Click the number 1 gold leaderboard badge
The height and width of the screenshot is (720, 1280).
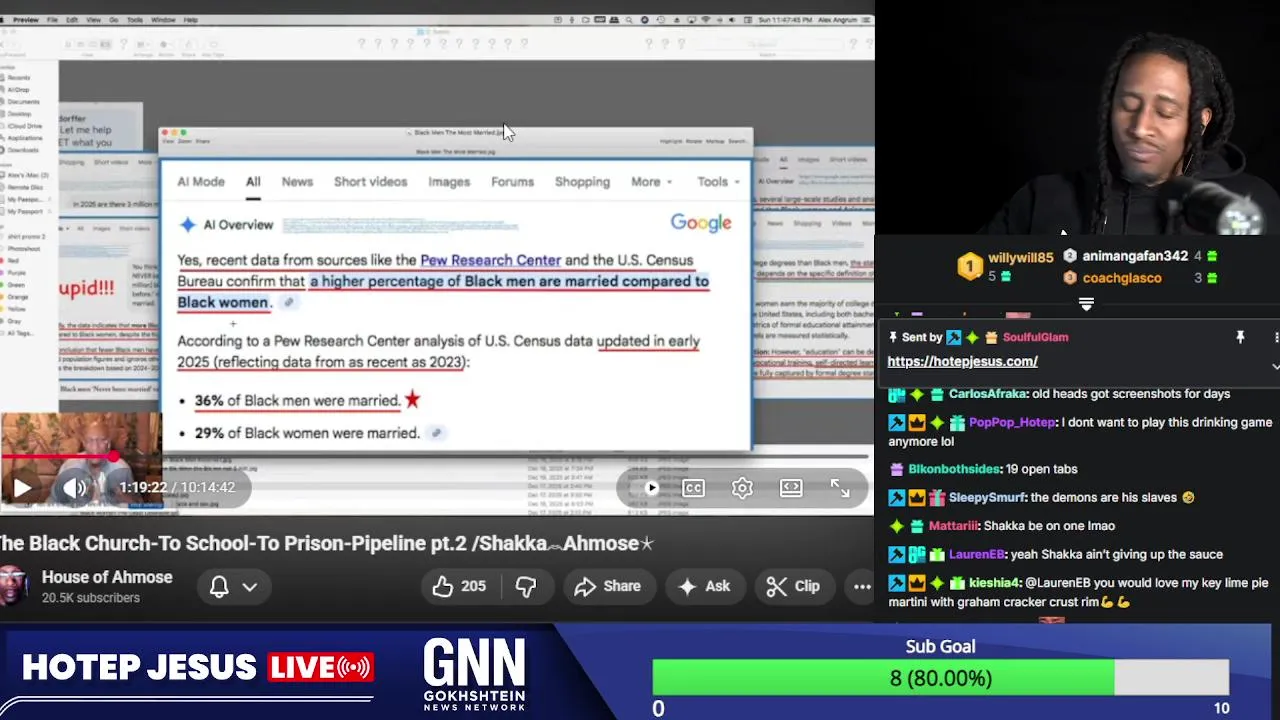point(969,266)
